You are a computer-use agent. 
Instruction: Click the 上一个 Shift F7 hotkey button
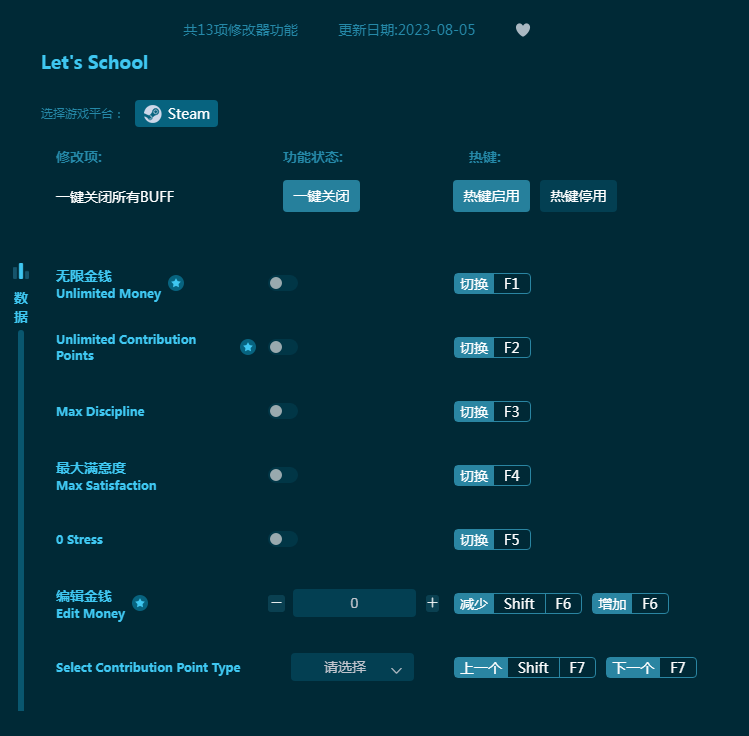coord(524,668)
